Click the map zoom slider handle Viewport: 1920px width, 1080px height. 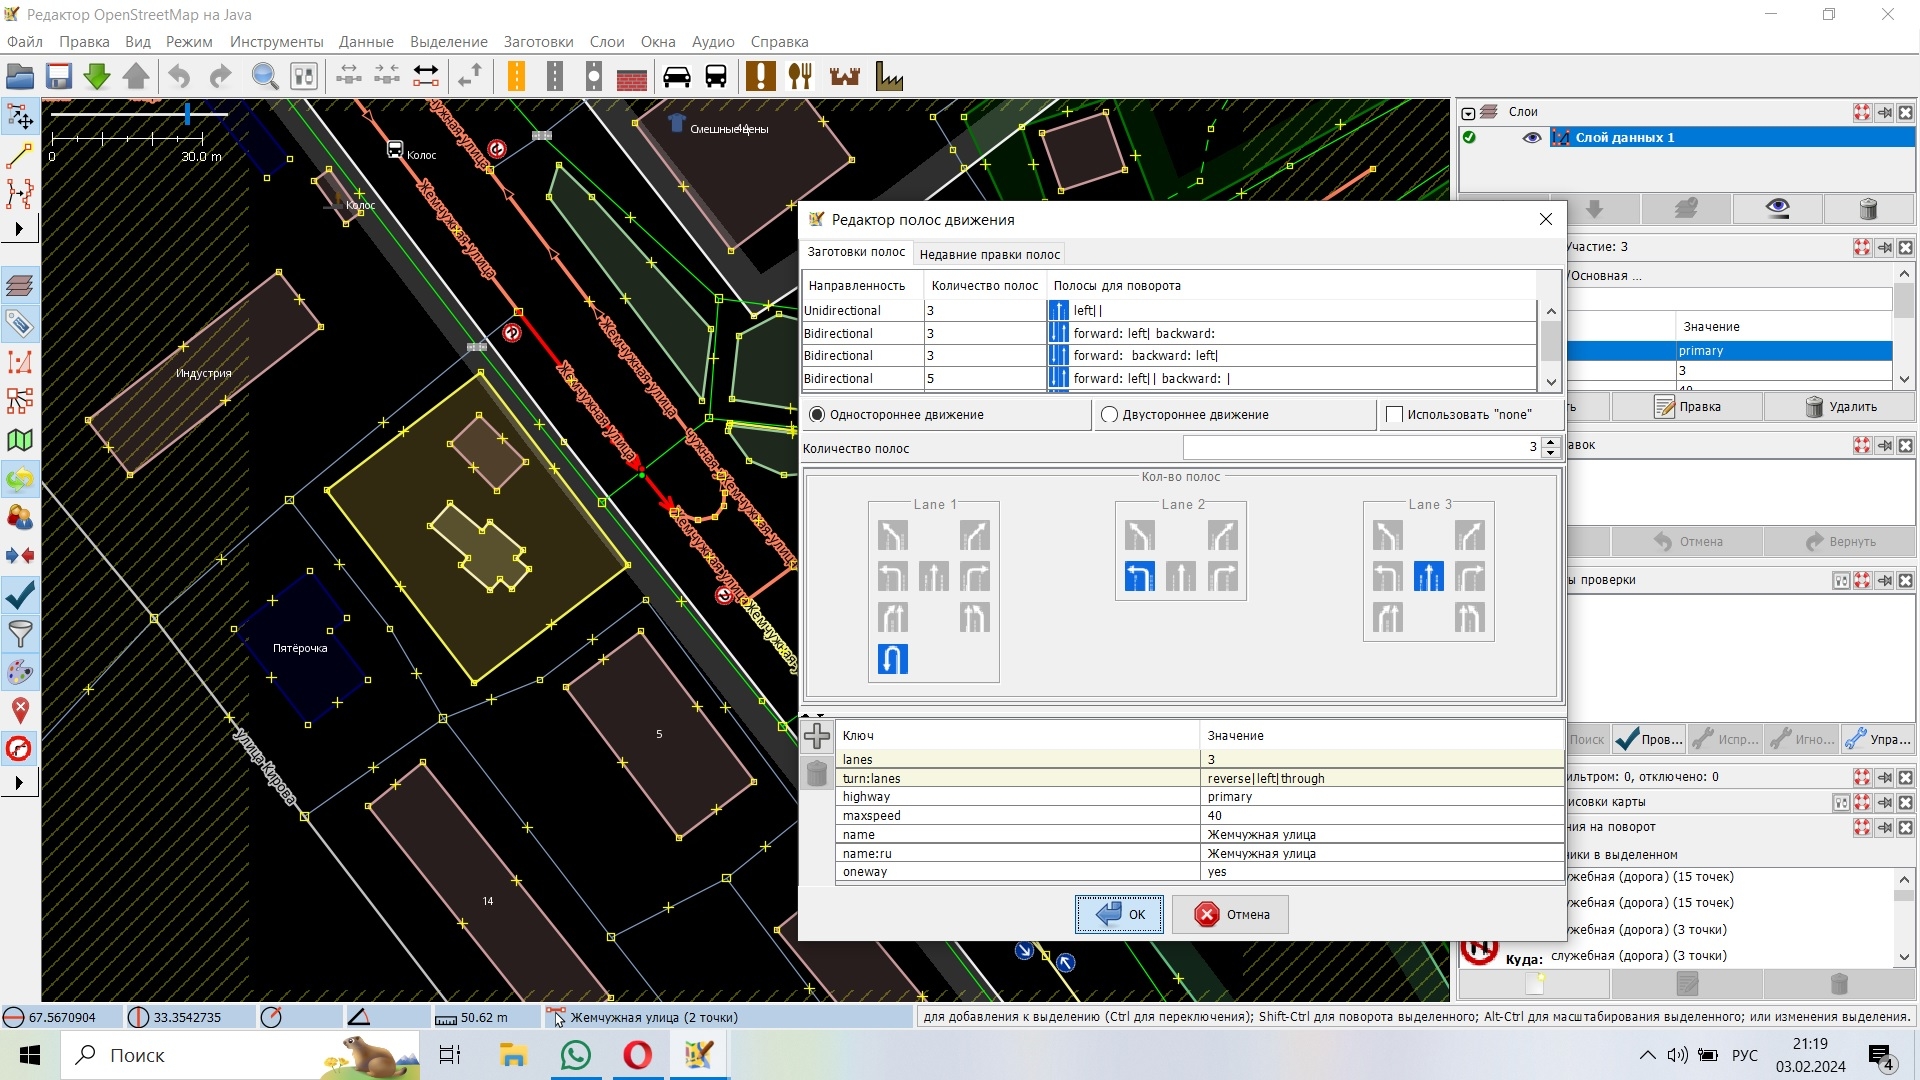pos(187,113)
